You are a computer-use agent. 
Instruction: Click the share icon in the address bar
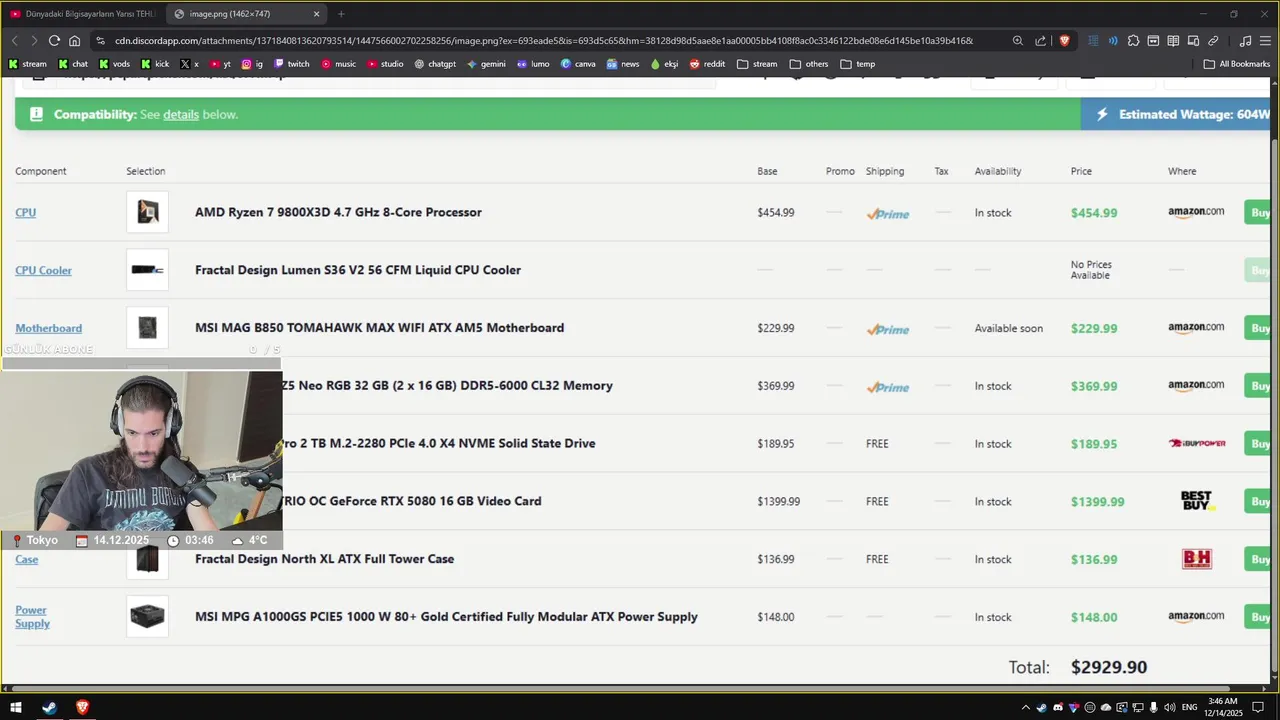pos(1041,41)
